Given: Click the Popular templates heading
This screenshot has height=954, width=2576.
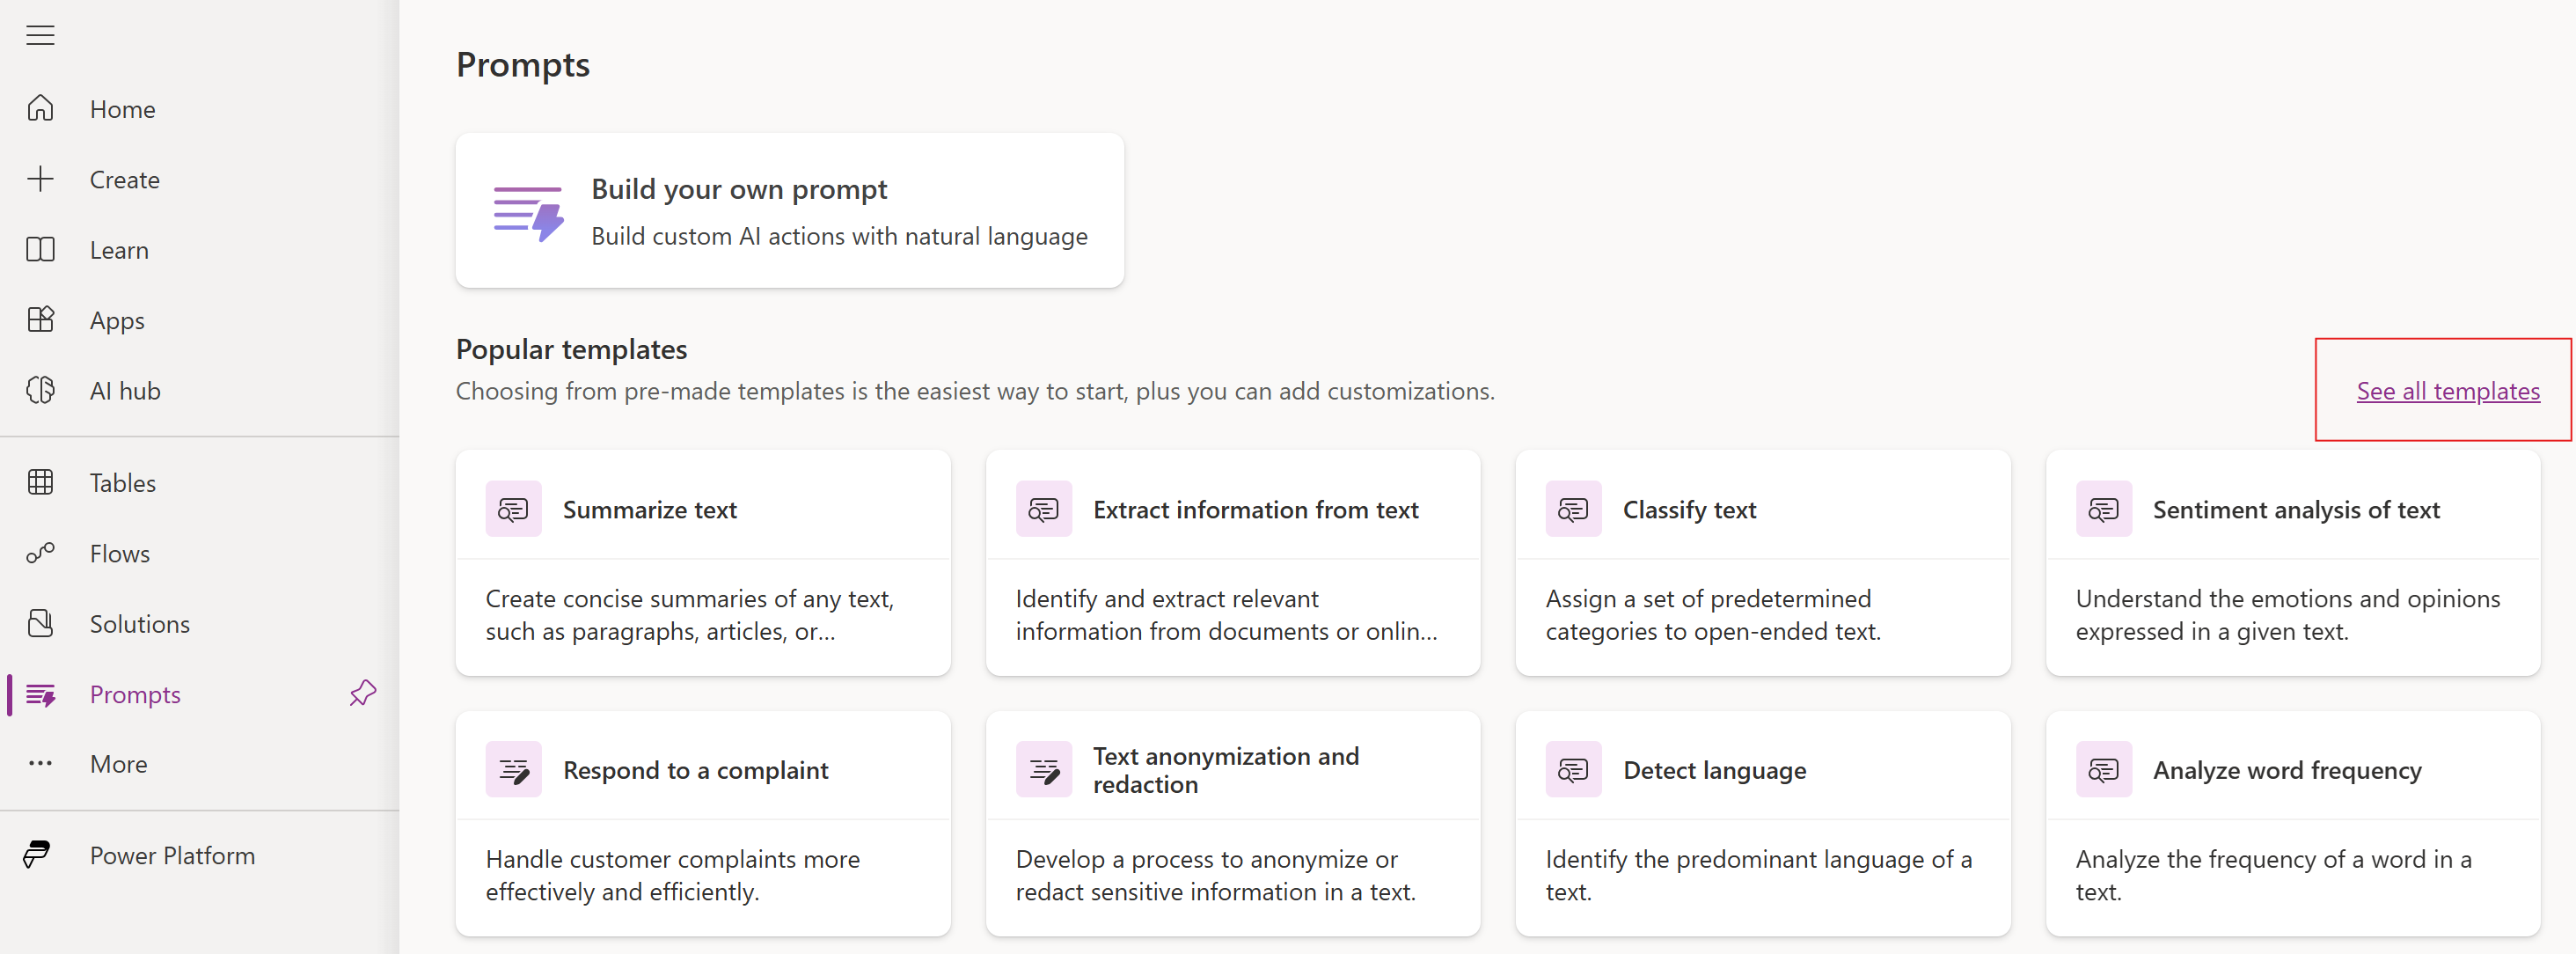Looking at the screenshot, I should point(571,349).
